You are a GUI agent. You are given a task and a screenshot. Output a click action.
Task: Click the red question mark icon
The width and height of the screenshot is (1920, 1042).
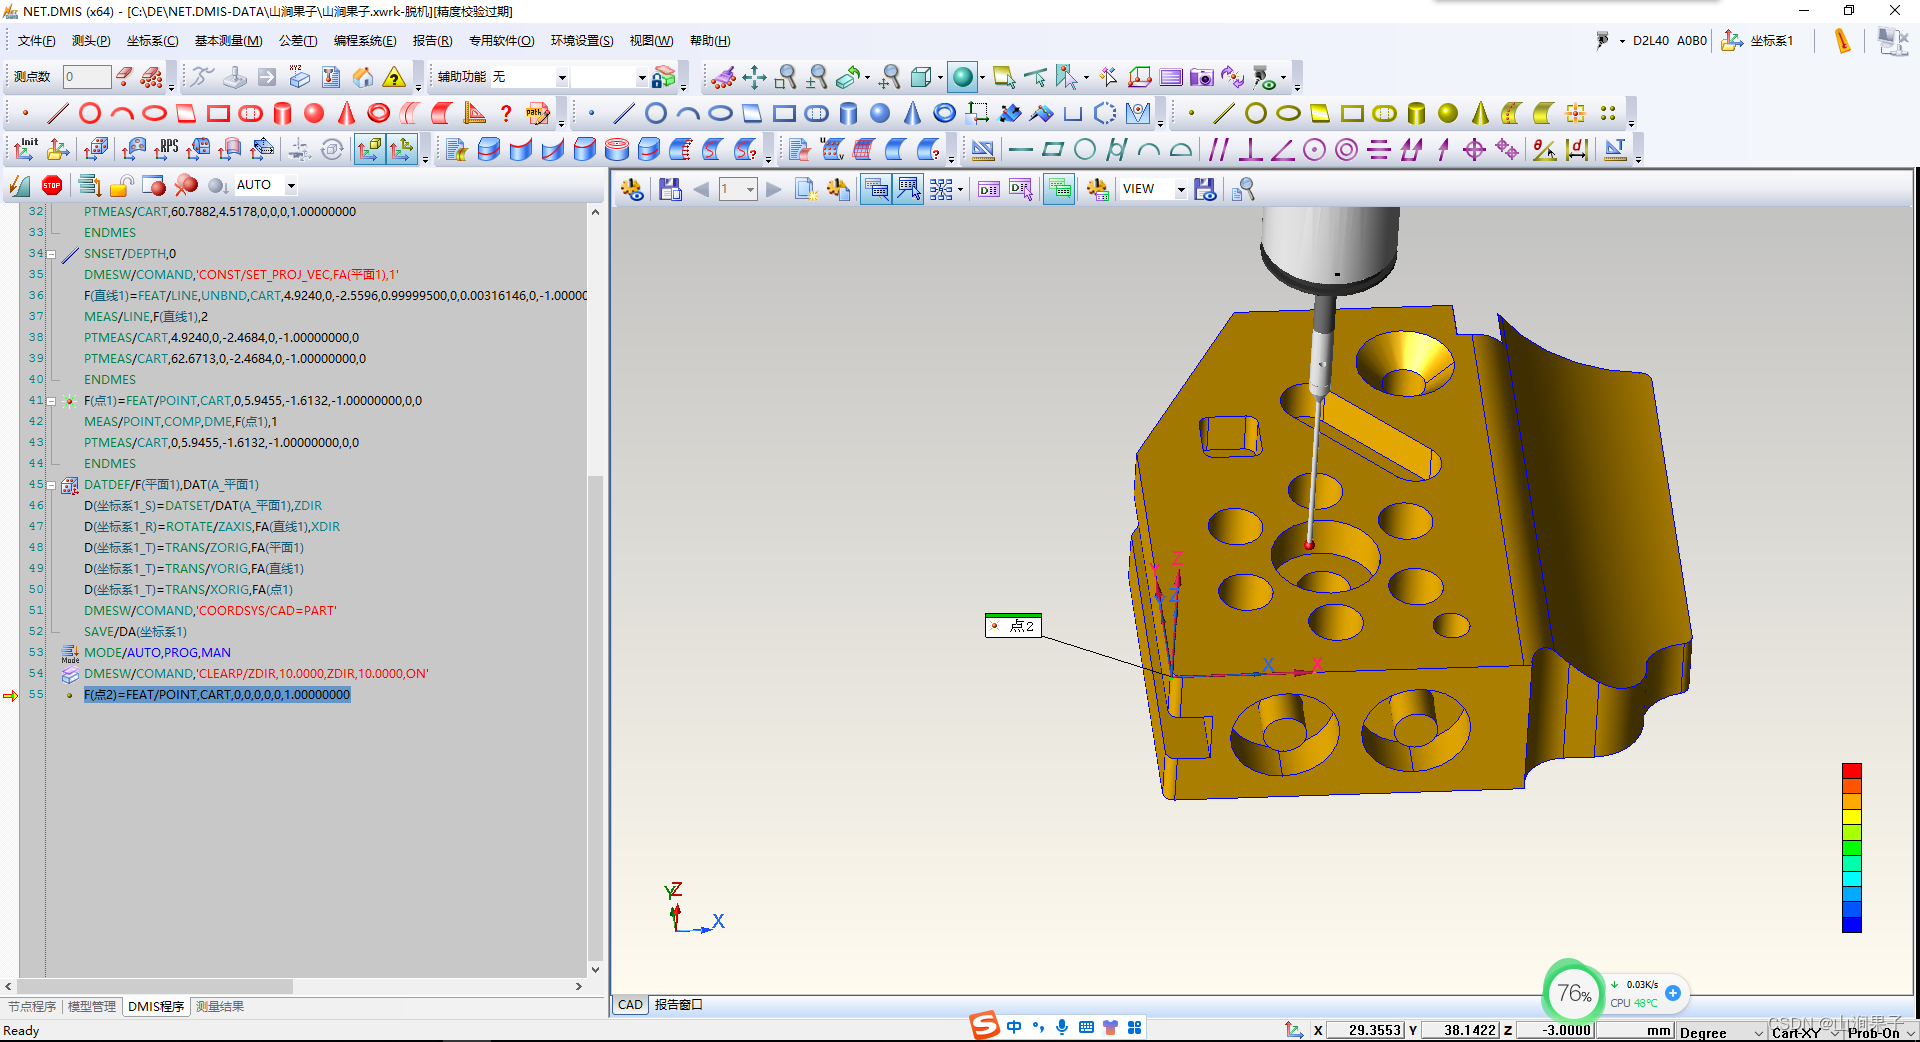click(506, 113)
